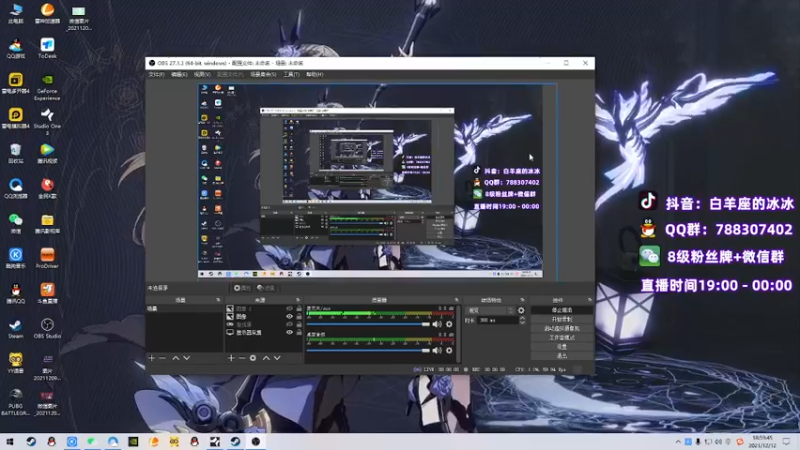Open source properties gear in Sources panel
This screenshot has width=800, height=450.
pyautogui.click(x=253, y=358)
